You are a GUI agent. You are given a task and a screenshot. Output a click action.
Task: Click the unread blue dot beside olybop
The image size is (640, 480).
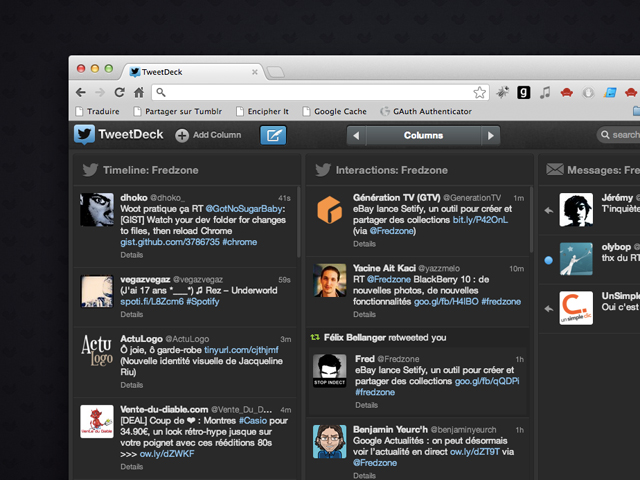tap(549, 260)
